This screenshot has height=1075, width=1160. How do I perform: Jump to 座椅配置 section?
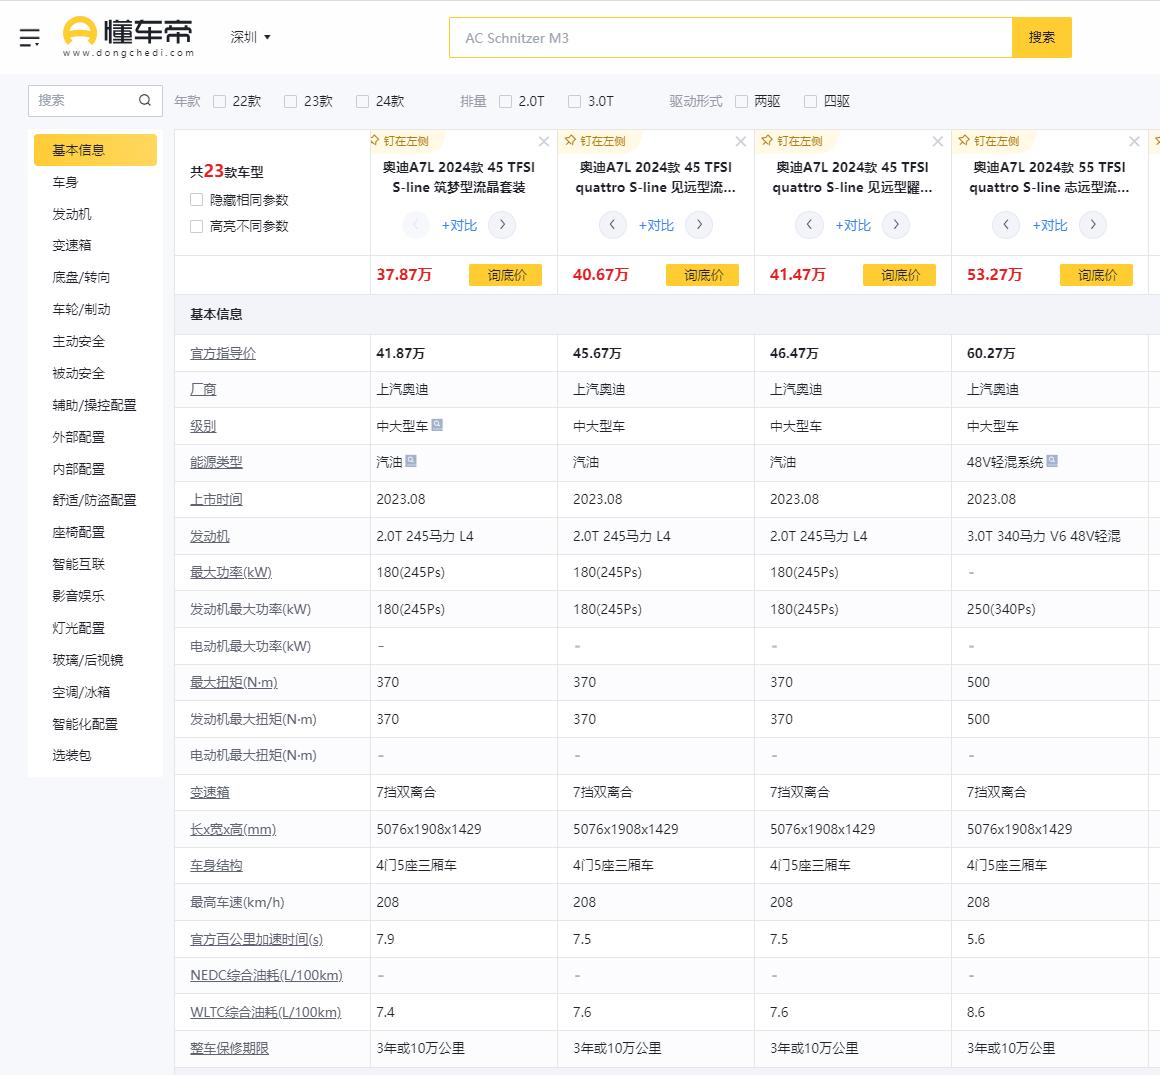tap(78, 533)
